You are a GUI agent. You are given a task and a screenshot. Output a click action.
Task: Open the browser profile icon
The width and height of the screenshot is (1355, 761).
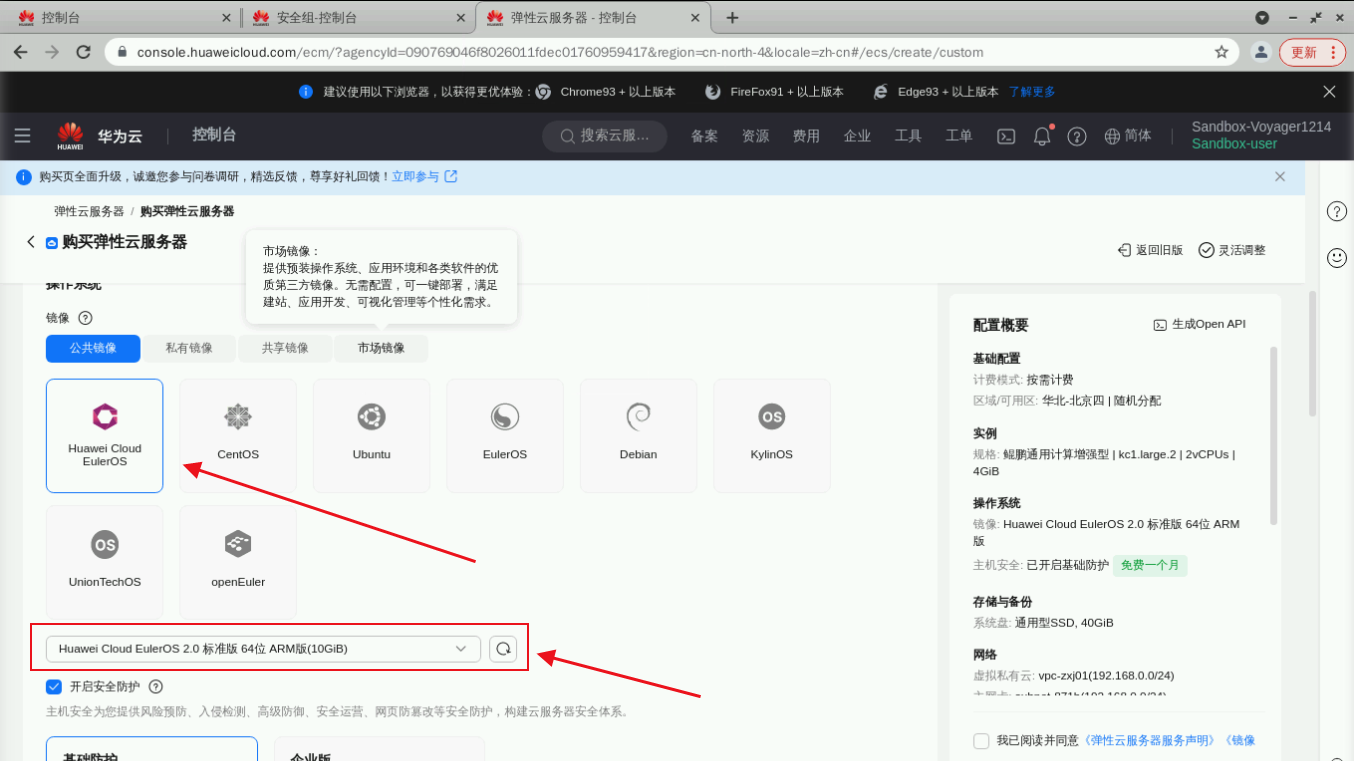[1261, 52]
